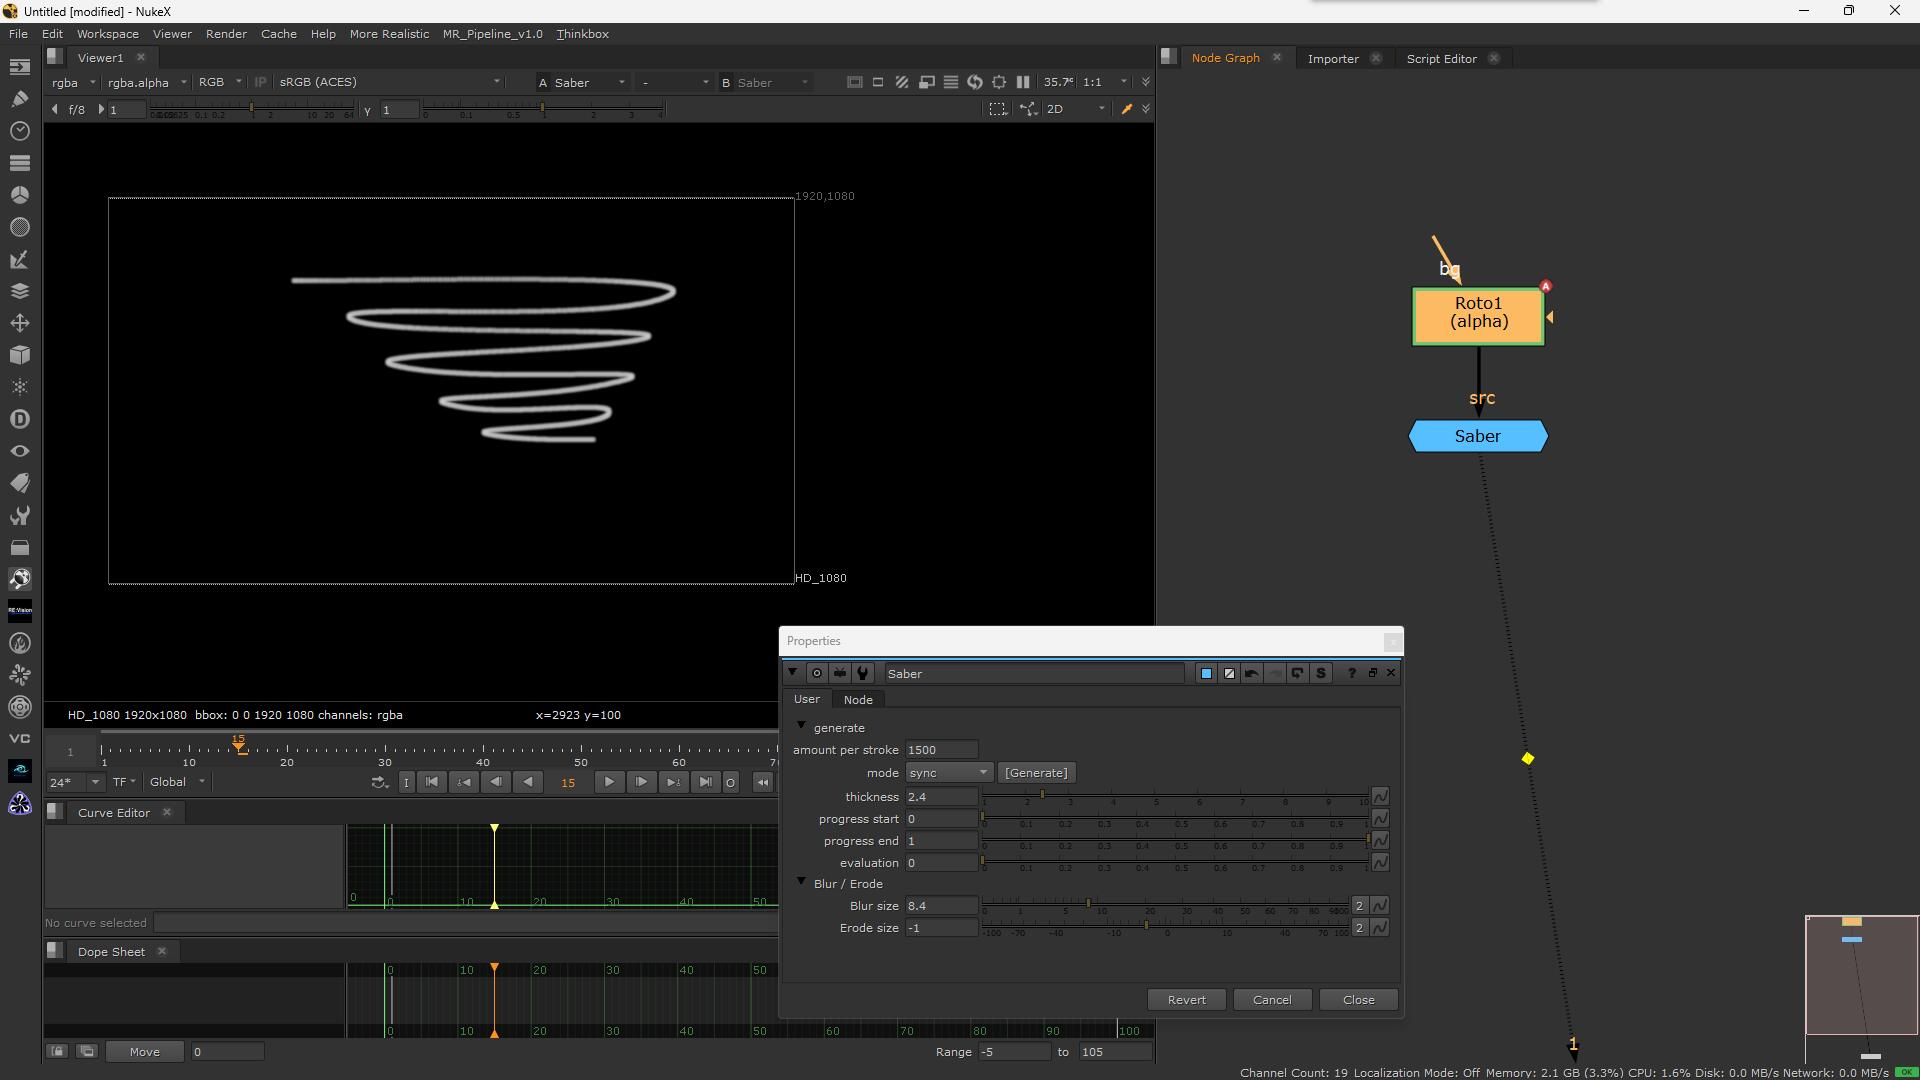Switch to the Script Editor tab
The image size is (1920, 1080).
tap(1441, 58)
